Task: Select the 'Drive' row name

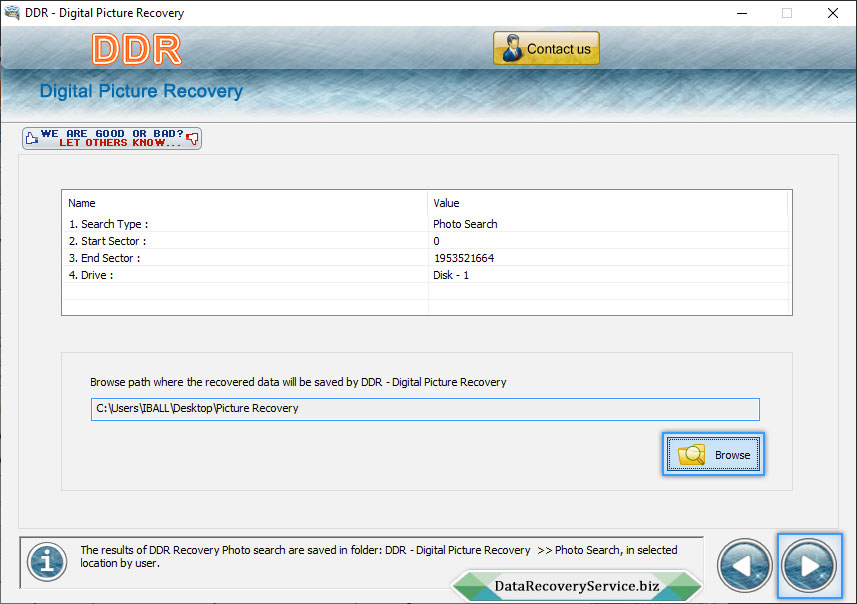Action: 91,275
